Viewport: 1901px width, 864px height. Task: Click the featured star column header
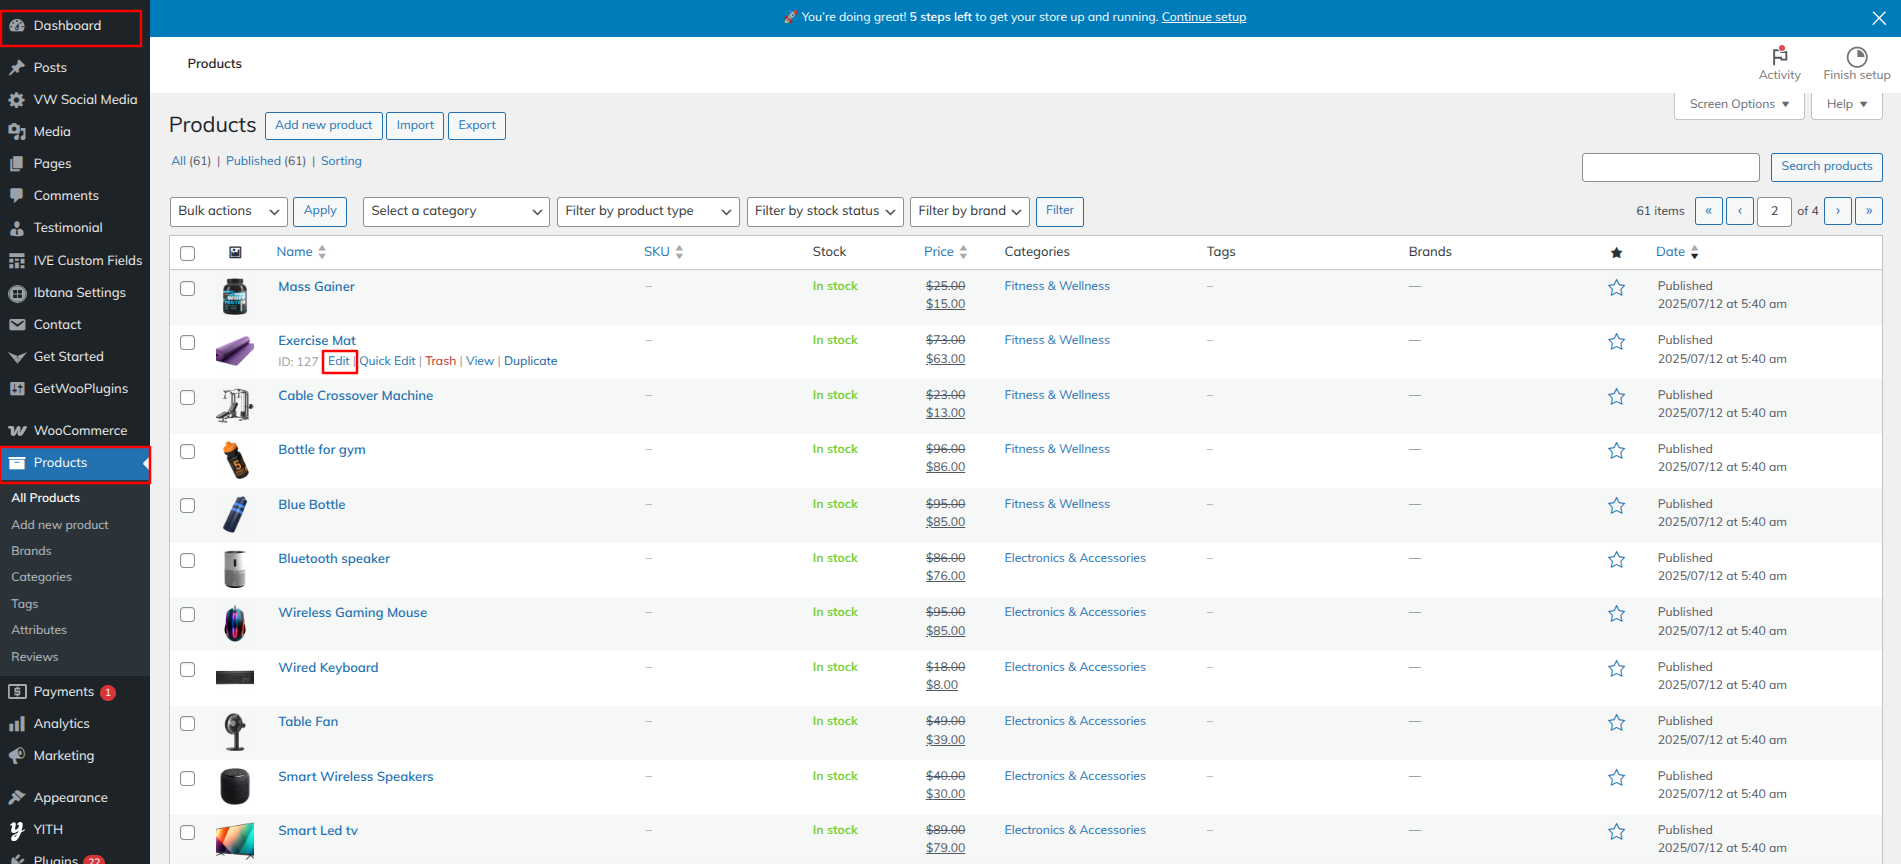tap(1616, 253)
